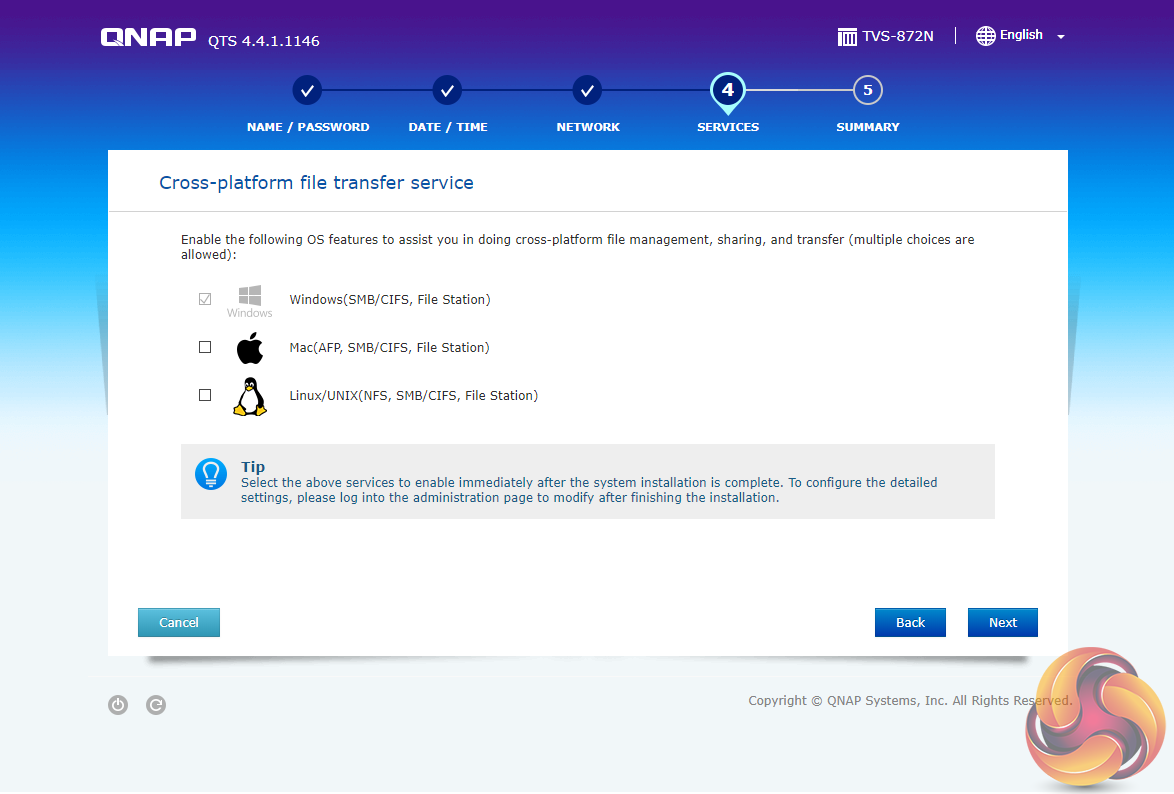Click the Mac(AFP, SMB/CIFS, File Station) label

pyautogui.click(x=389, y=348)
